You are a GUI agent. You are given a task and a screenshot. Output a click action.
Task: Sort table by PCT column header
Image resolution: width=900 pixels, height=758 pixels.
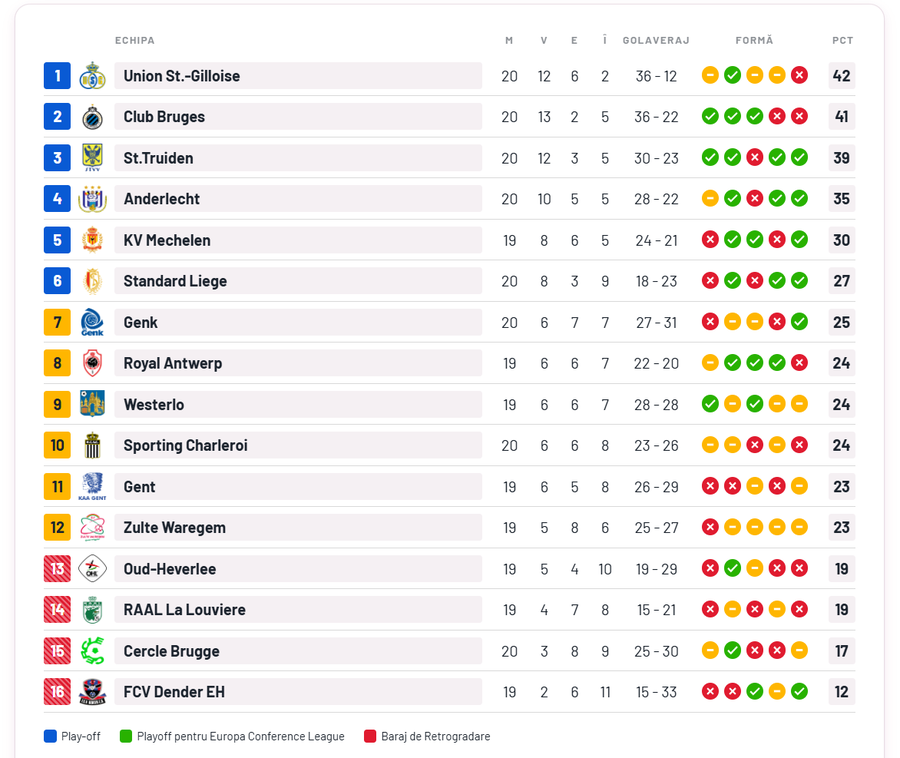pos(842,41)
